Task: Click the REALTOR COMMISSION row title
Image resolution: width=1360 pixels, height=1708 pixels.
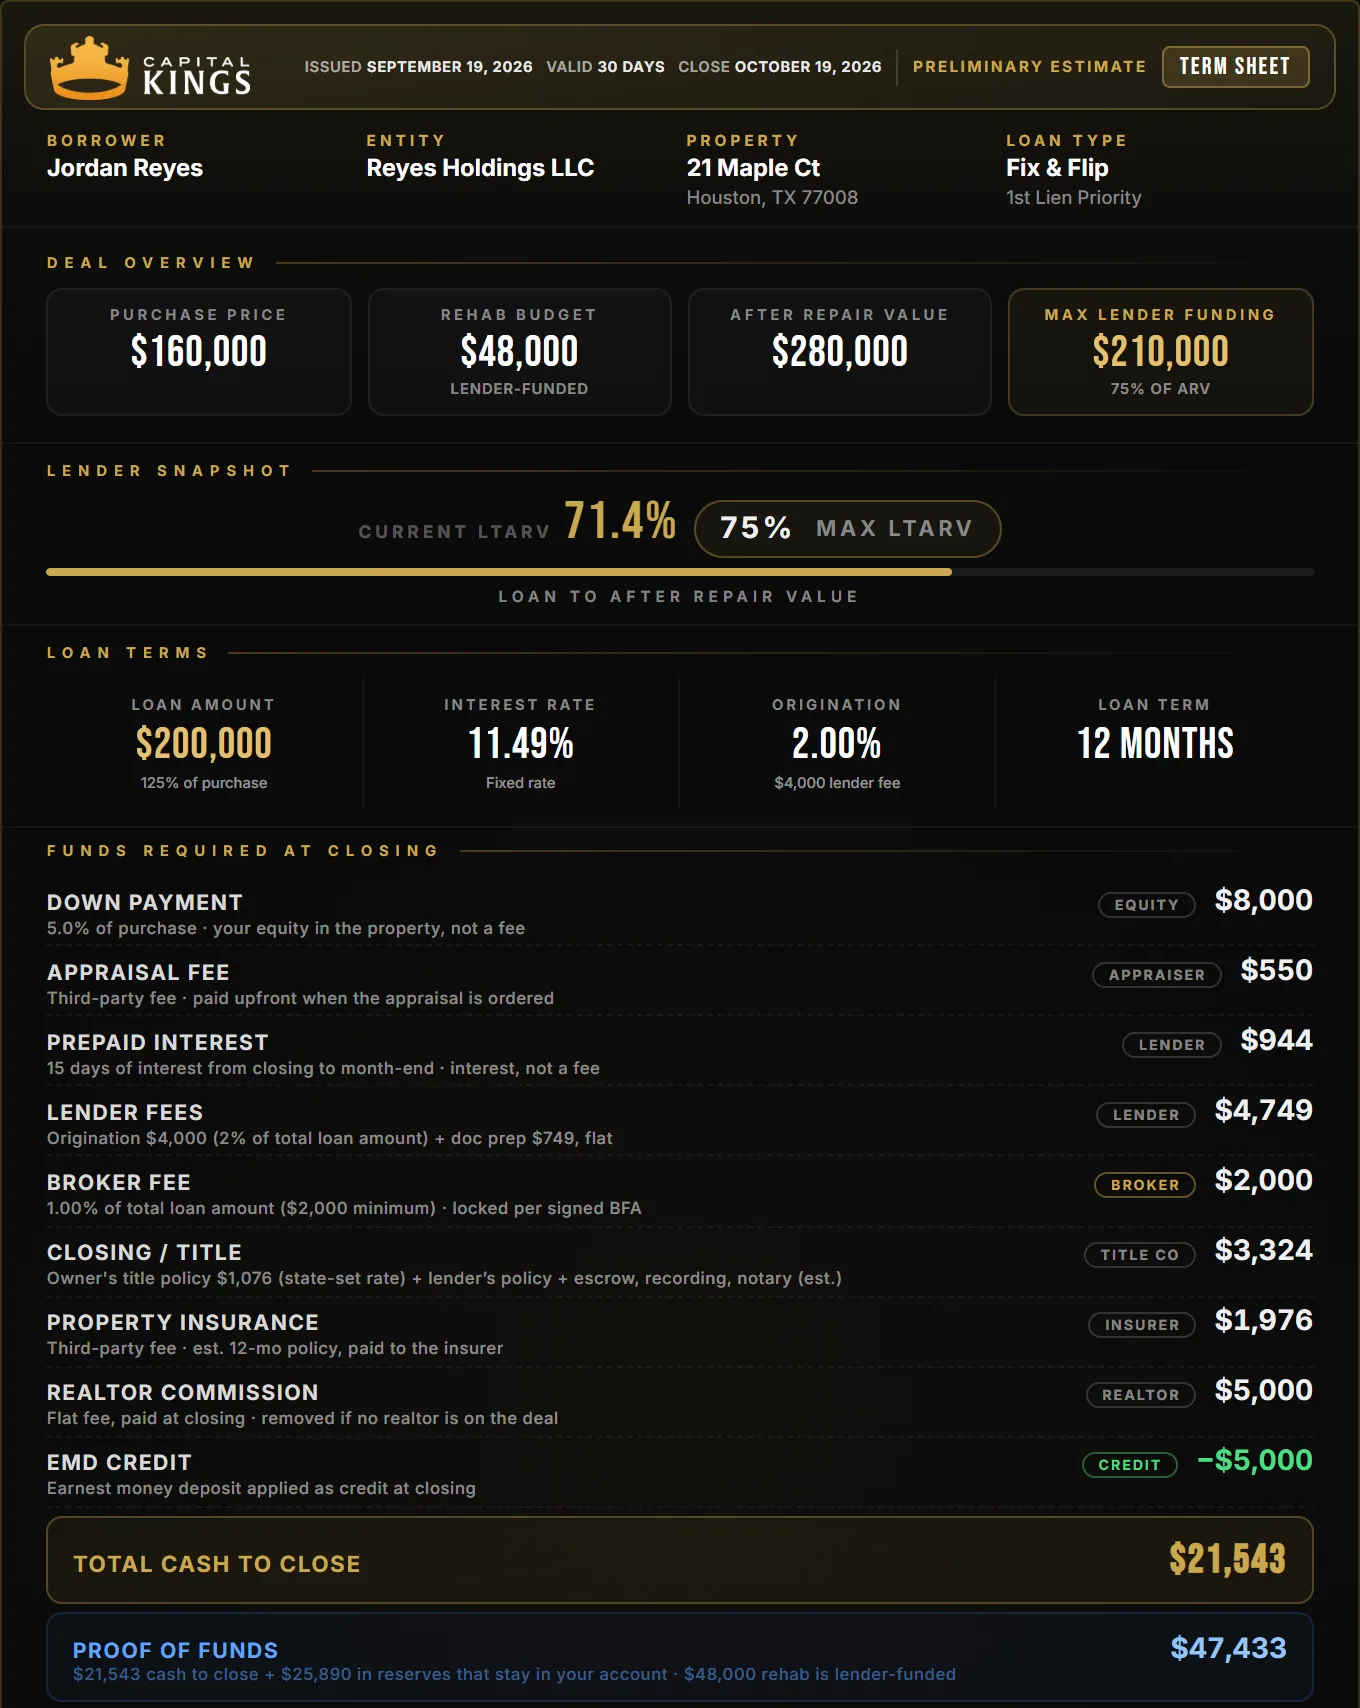Action: coord(183,1393)
